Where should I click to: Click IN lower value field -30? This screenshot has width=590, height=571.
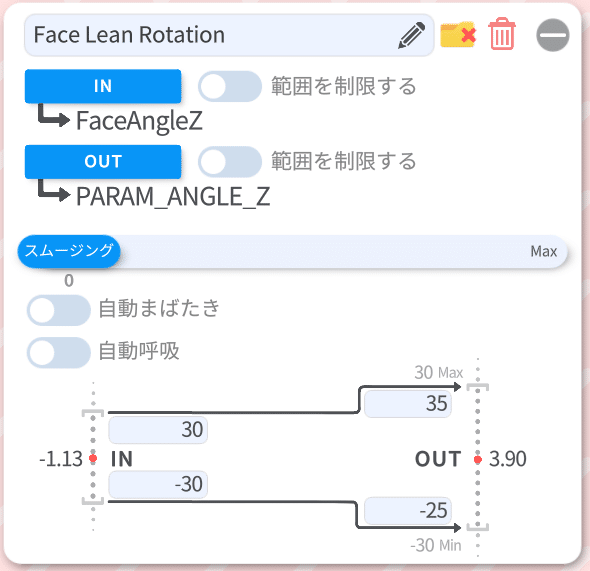[158, 484]
